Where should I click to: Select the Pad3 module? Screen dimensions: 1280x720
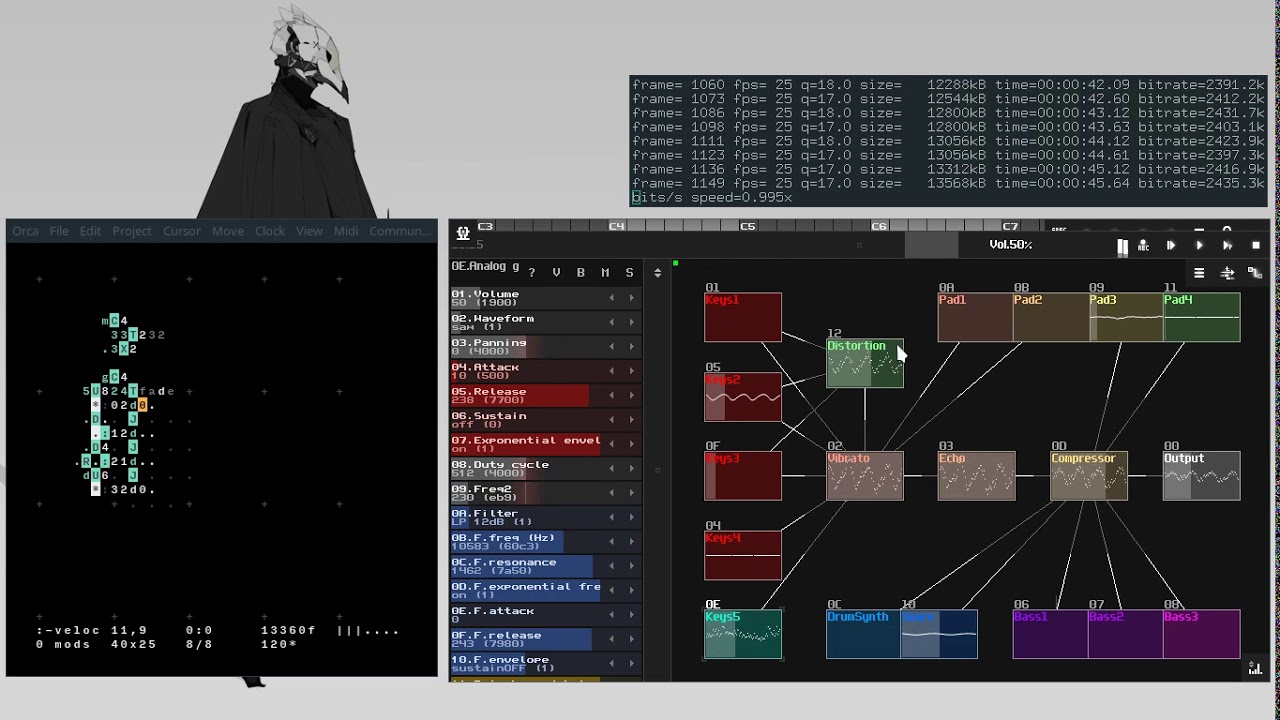(x=1126, y=317)
